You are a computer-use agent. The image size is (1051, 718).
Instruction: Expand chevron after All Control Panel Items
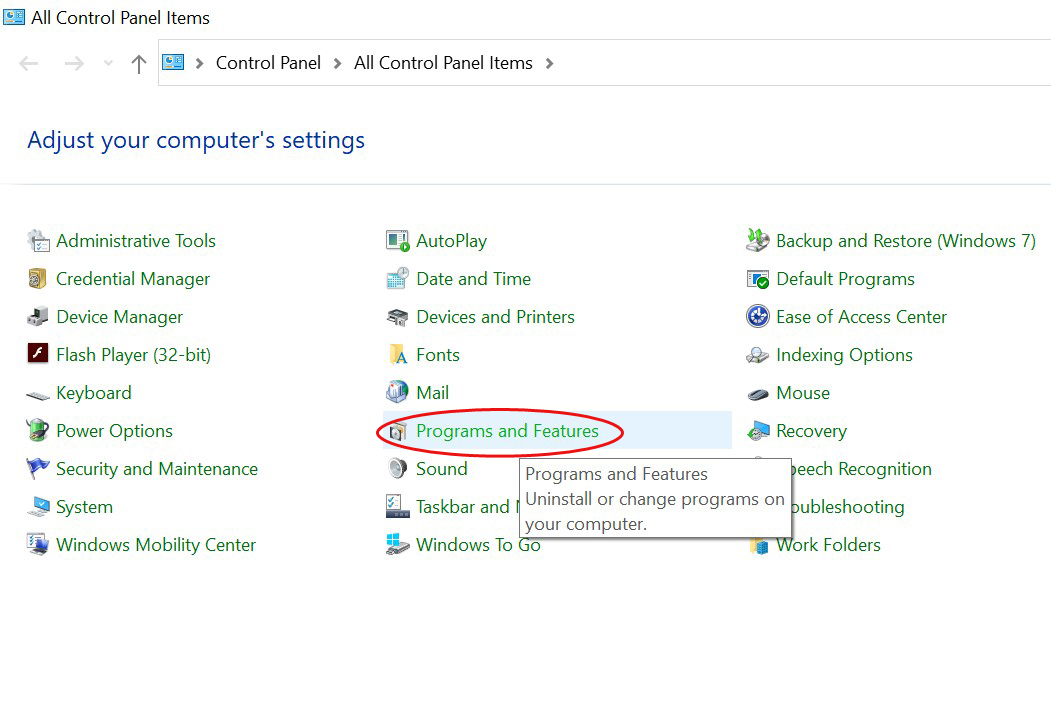(549, 63)
